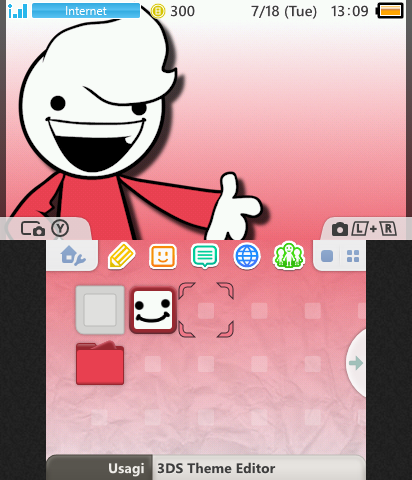412x480 pixels.
Task: Enlarge icons with the four-square view button
Action: [x=353, y=256]
